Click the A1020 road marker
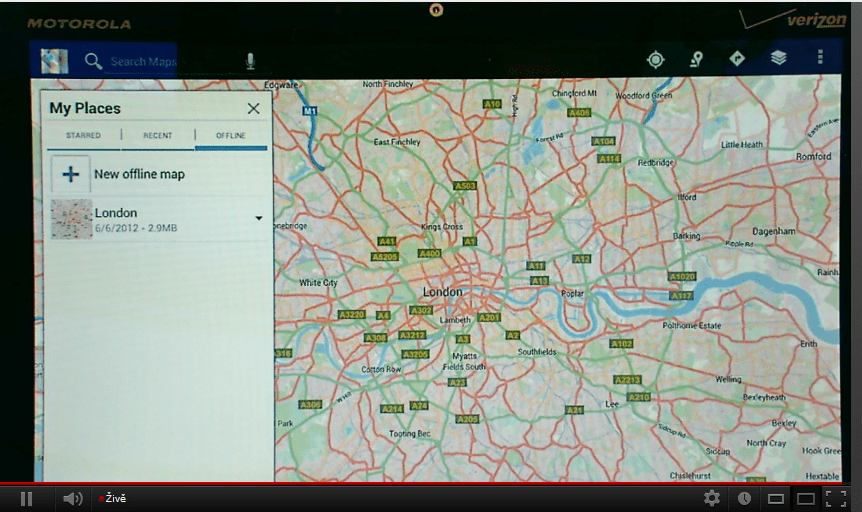 pos(682,277)
